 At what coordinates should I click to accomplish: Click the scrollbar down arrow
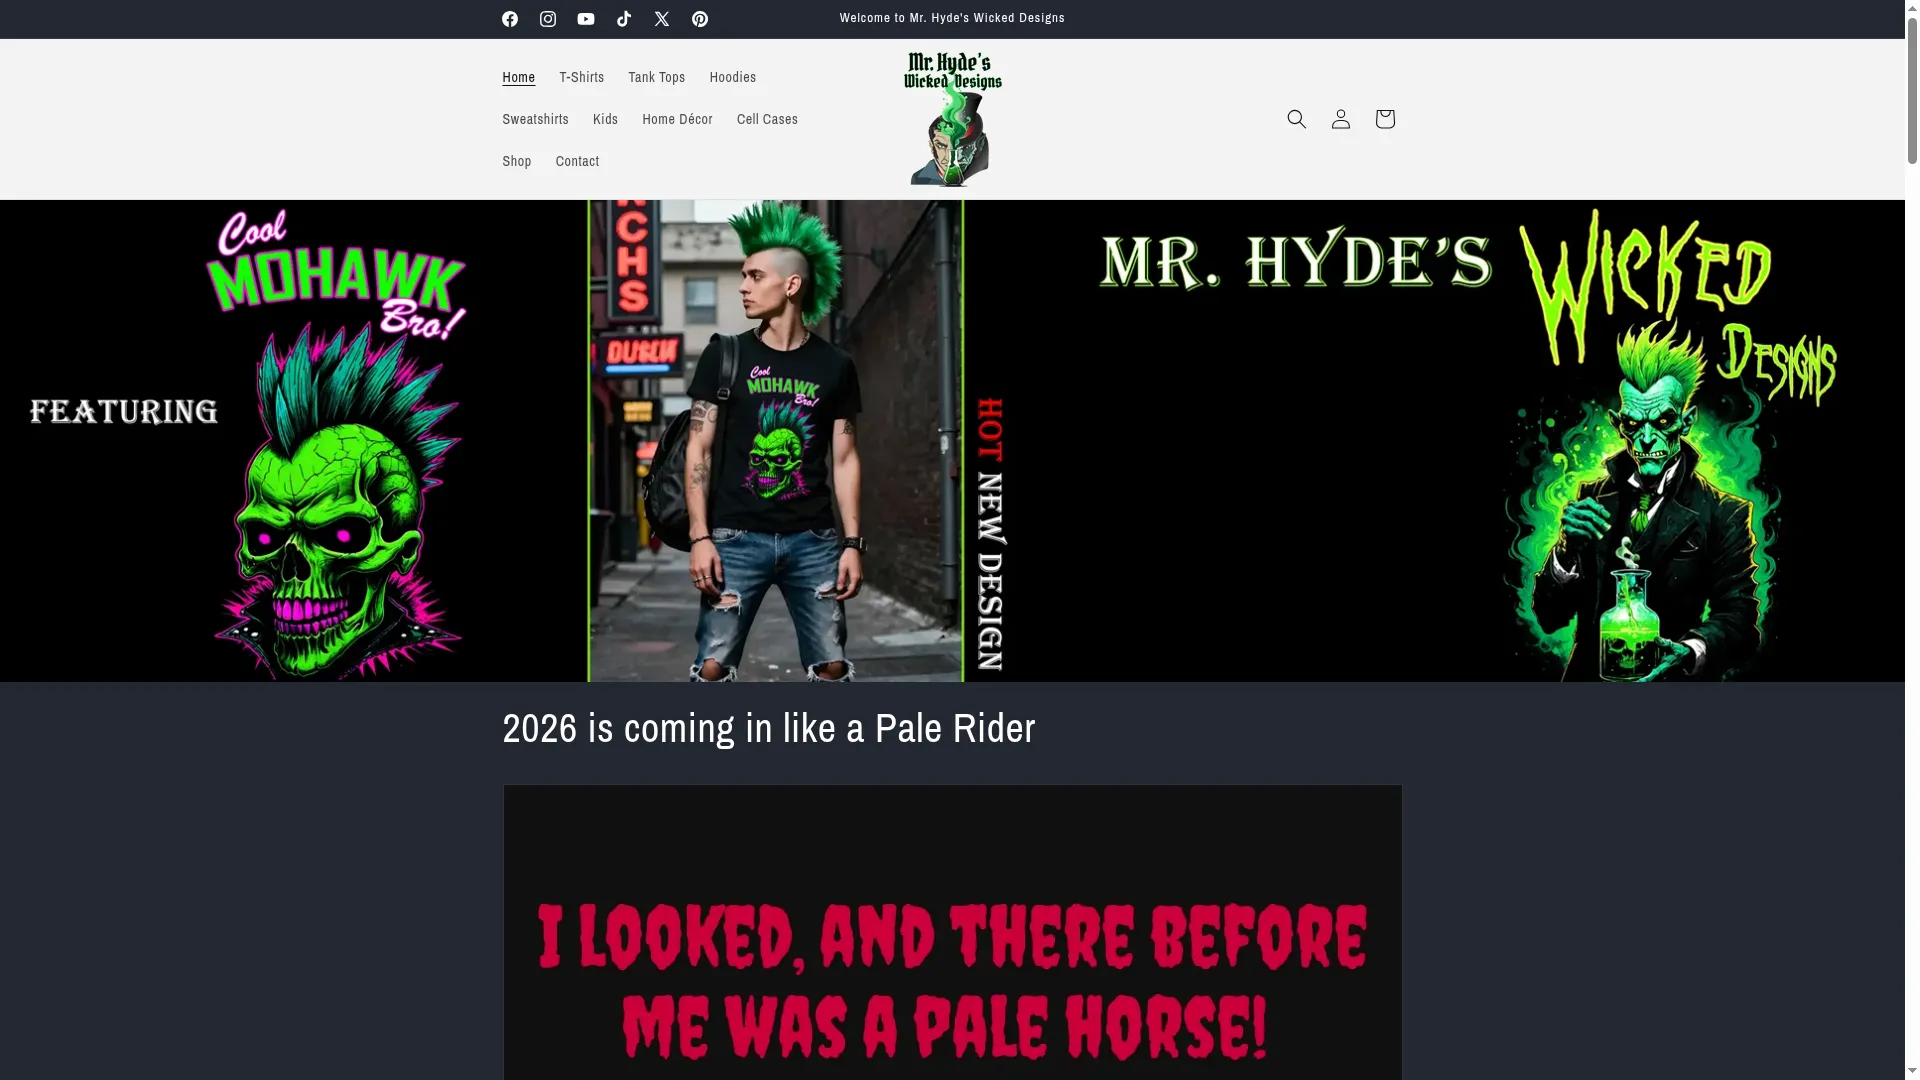(x=1912, y=1073)
